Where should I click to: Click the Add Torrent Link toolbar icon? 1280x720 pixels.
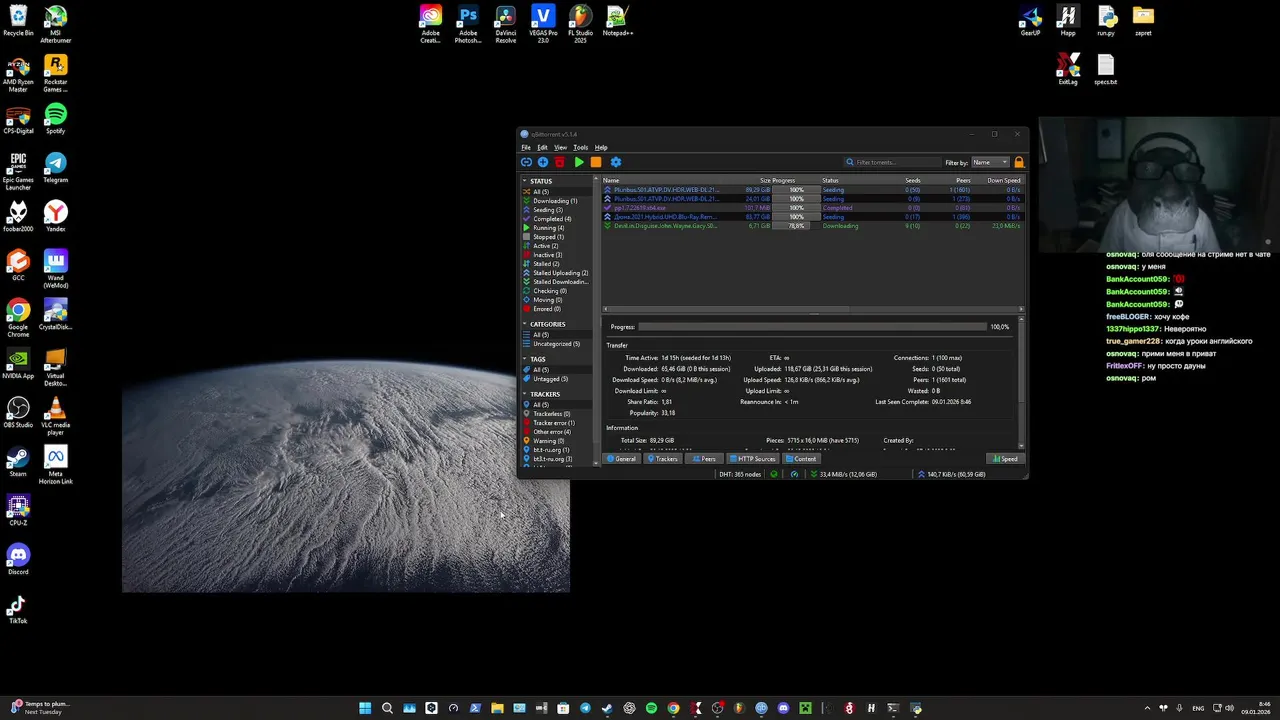(x=526, y=162)
